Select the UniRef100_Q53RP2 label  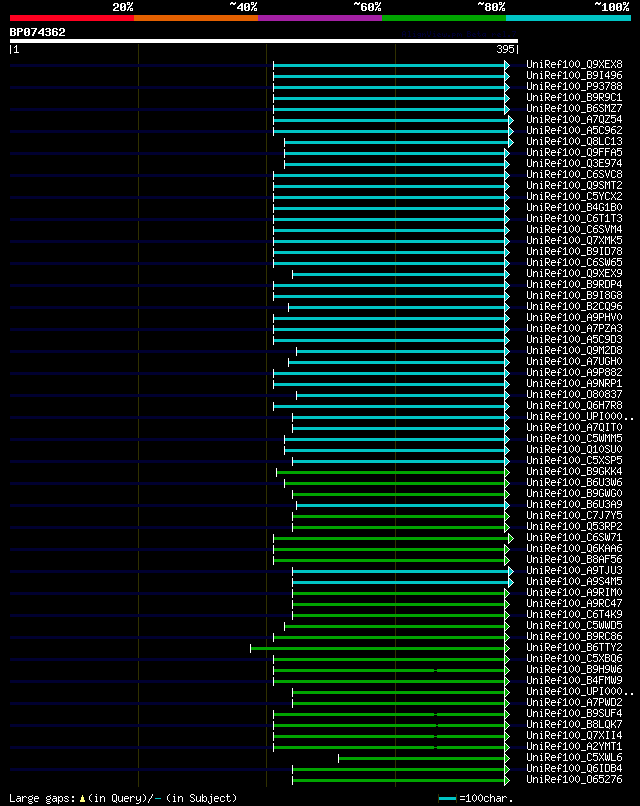(574, 527)
